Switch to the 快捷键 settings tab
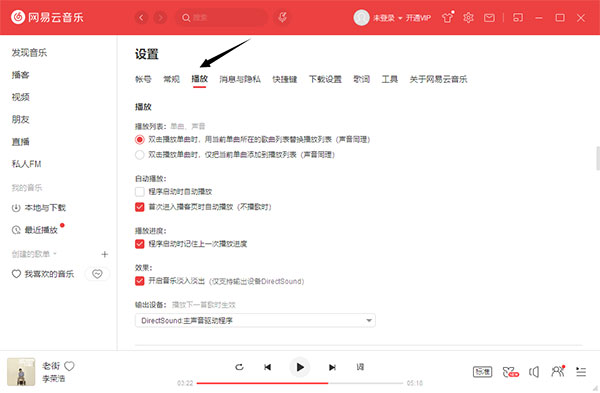Screen dimensions: 600x393 [285, 79]
